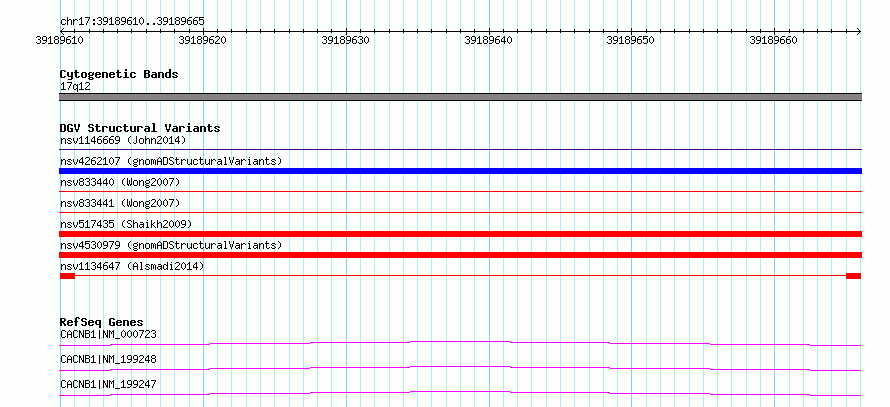Click the nsv4530979 gnomAD variant label
890x407 pixels.
171,245
